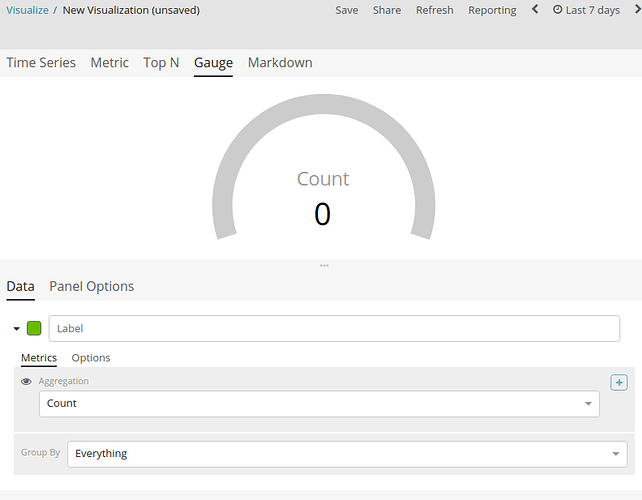
Task: Open the green series color swatch
Action: tap(34, 328)
